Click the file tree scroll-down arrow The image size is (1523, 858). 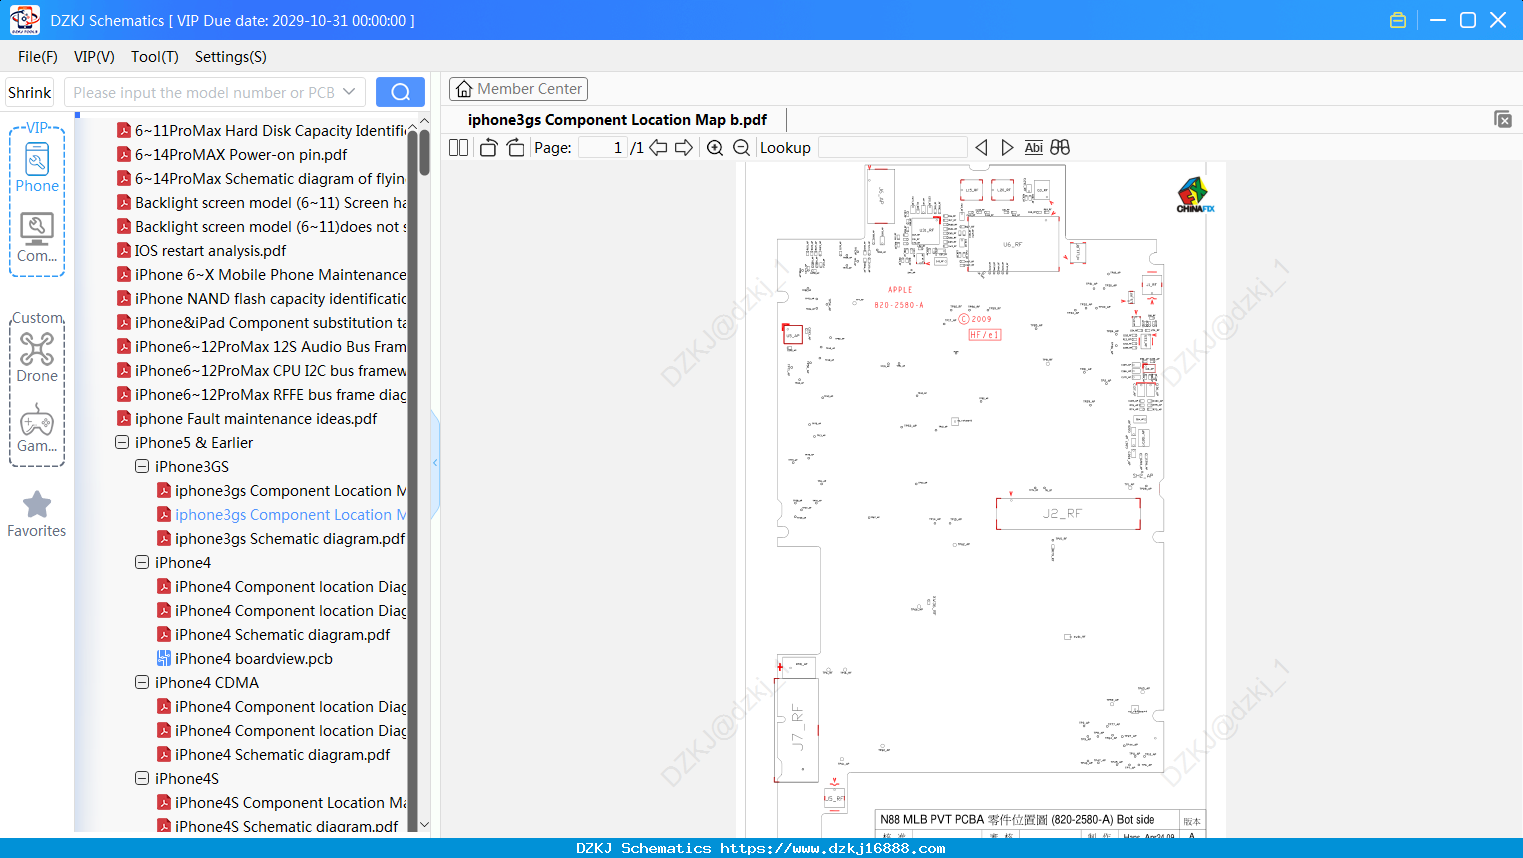424,825
